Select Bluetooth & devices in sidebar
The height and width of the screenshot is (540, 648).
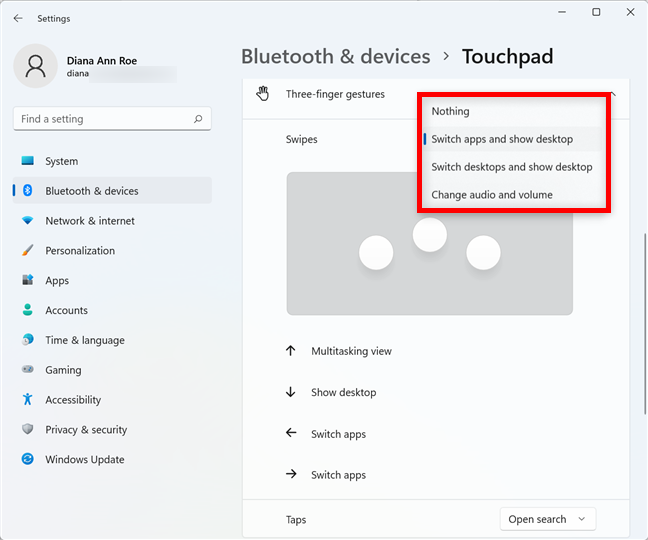tap(112, 190)
